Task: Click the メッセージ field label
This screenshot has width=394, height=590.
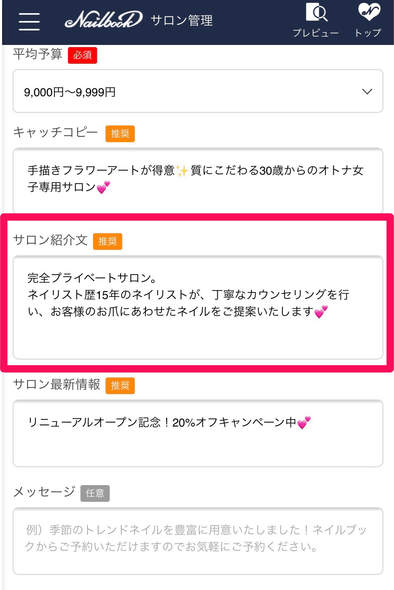Action: point(44,491)
